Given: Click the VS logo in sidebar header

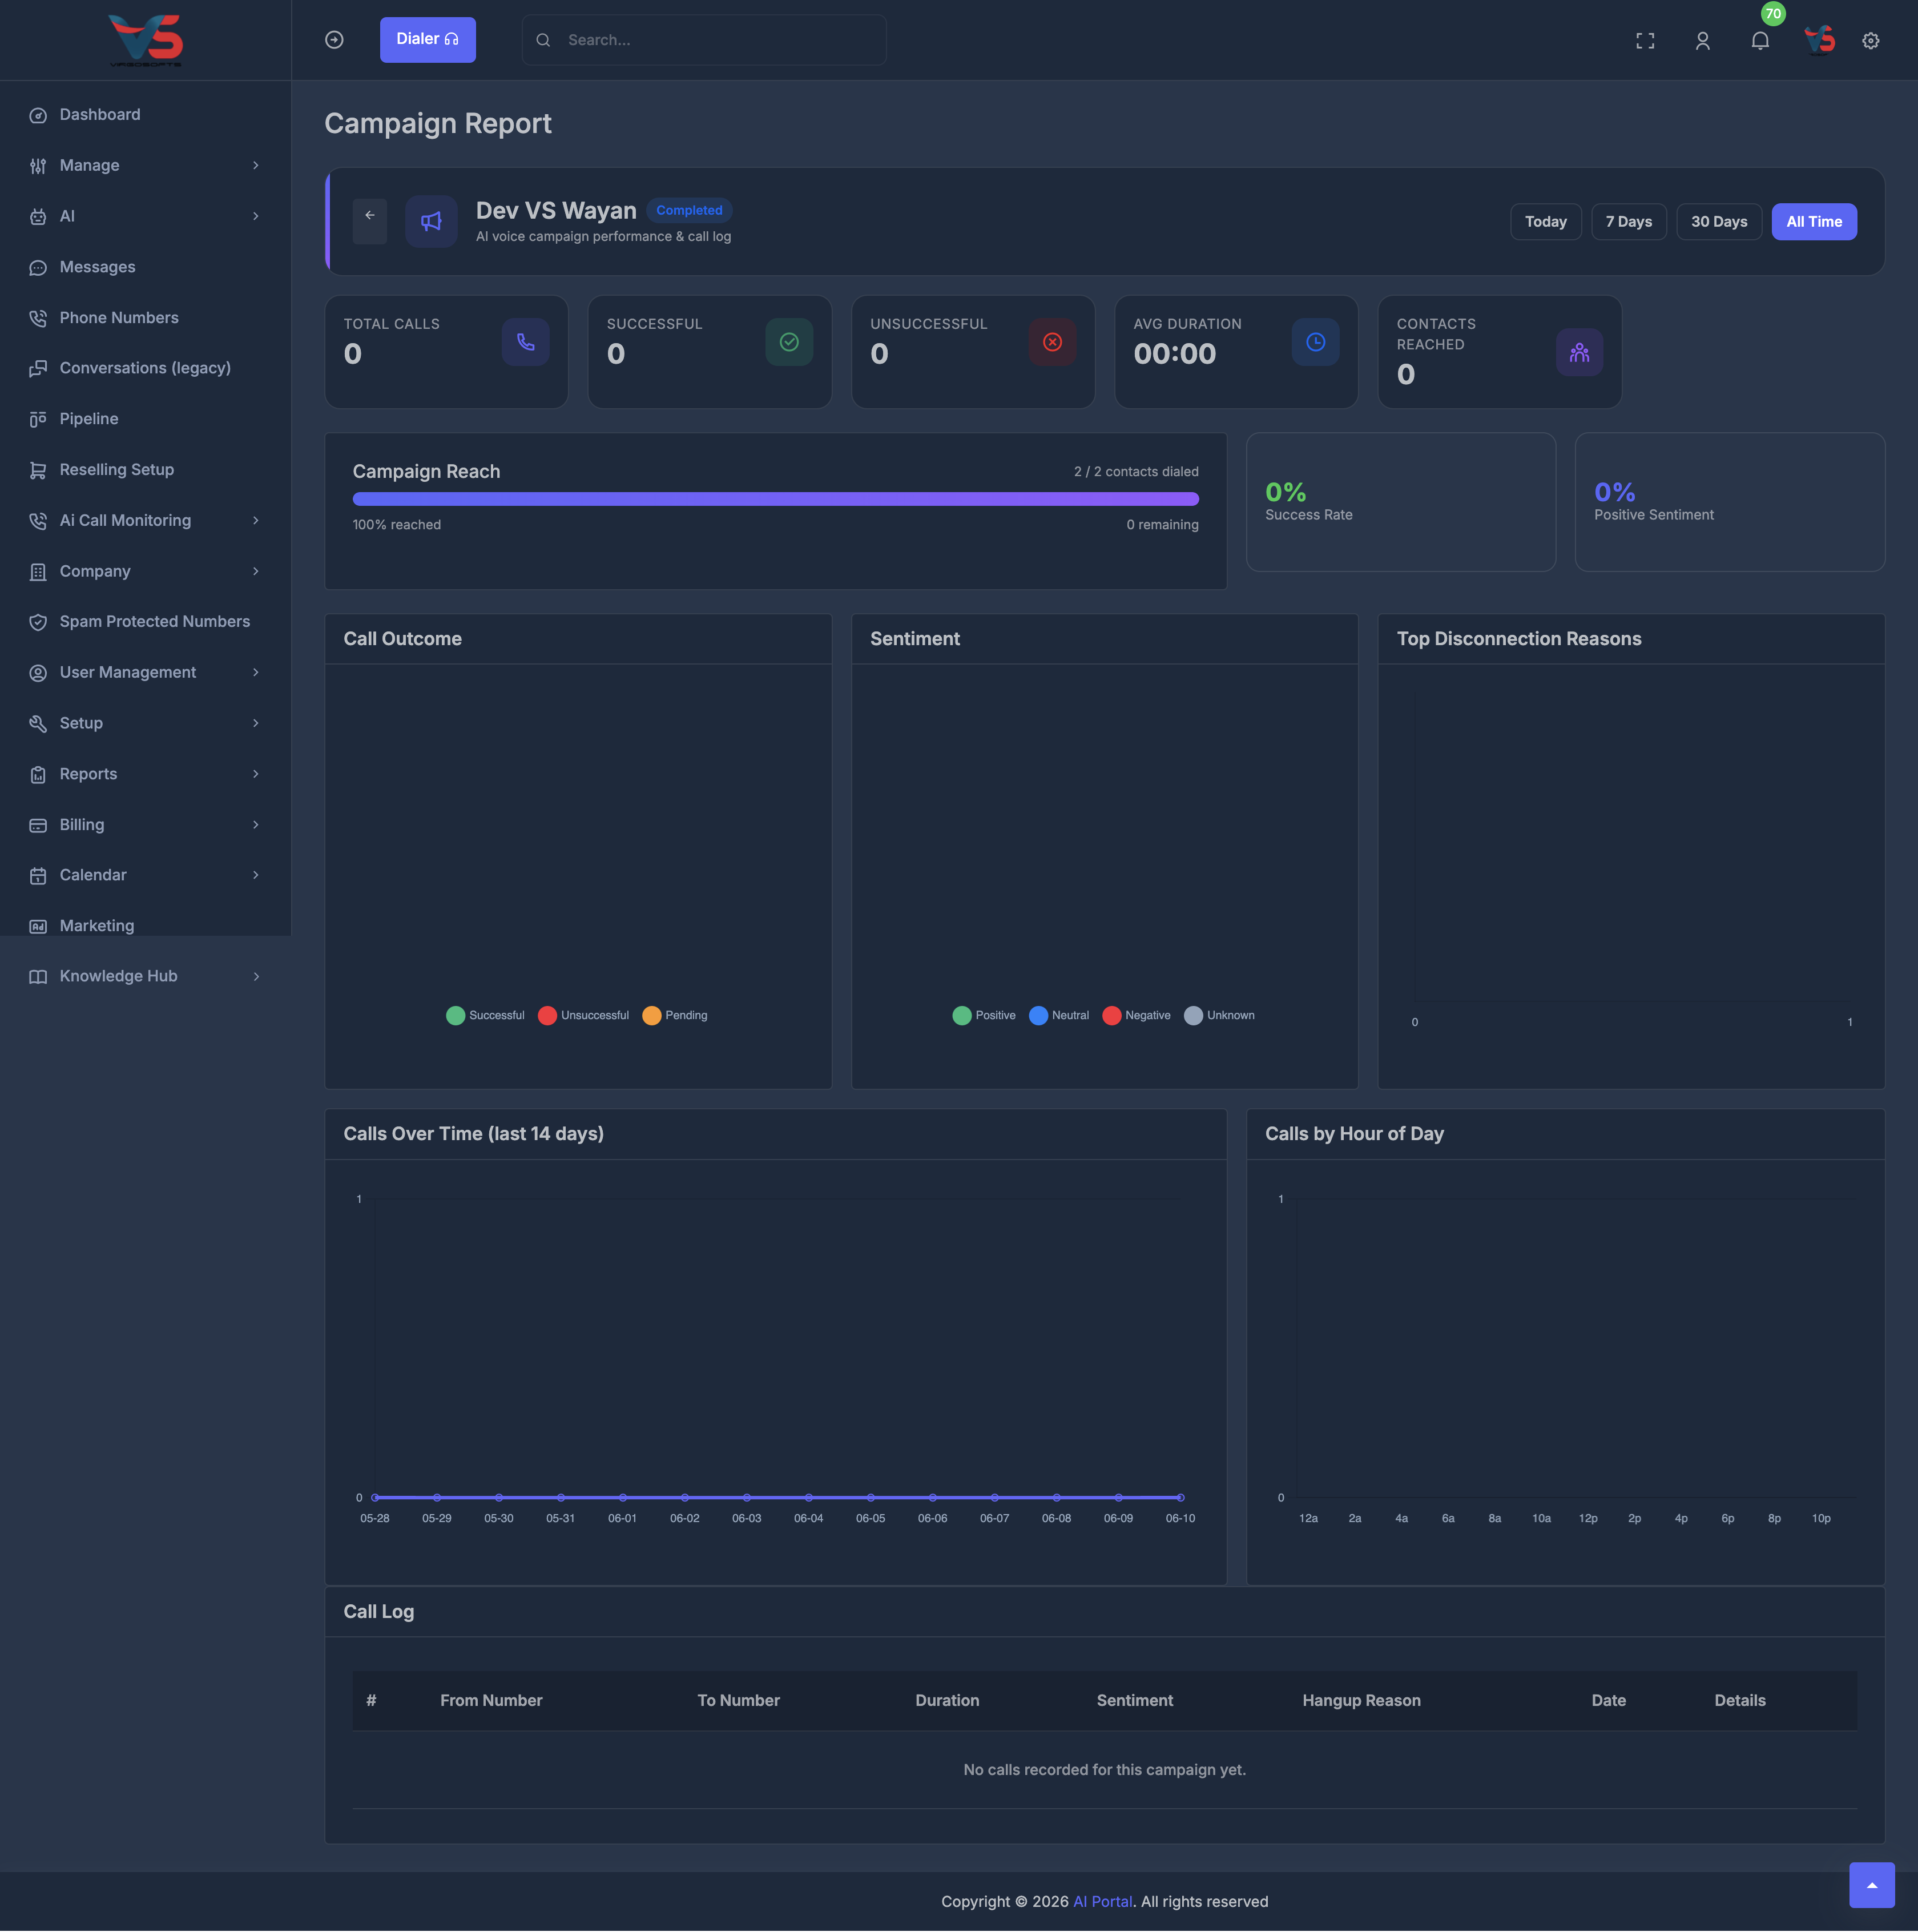Looking at the screenshot, I should (145, 40).
